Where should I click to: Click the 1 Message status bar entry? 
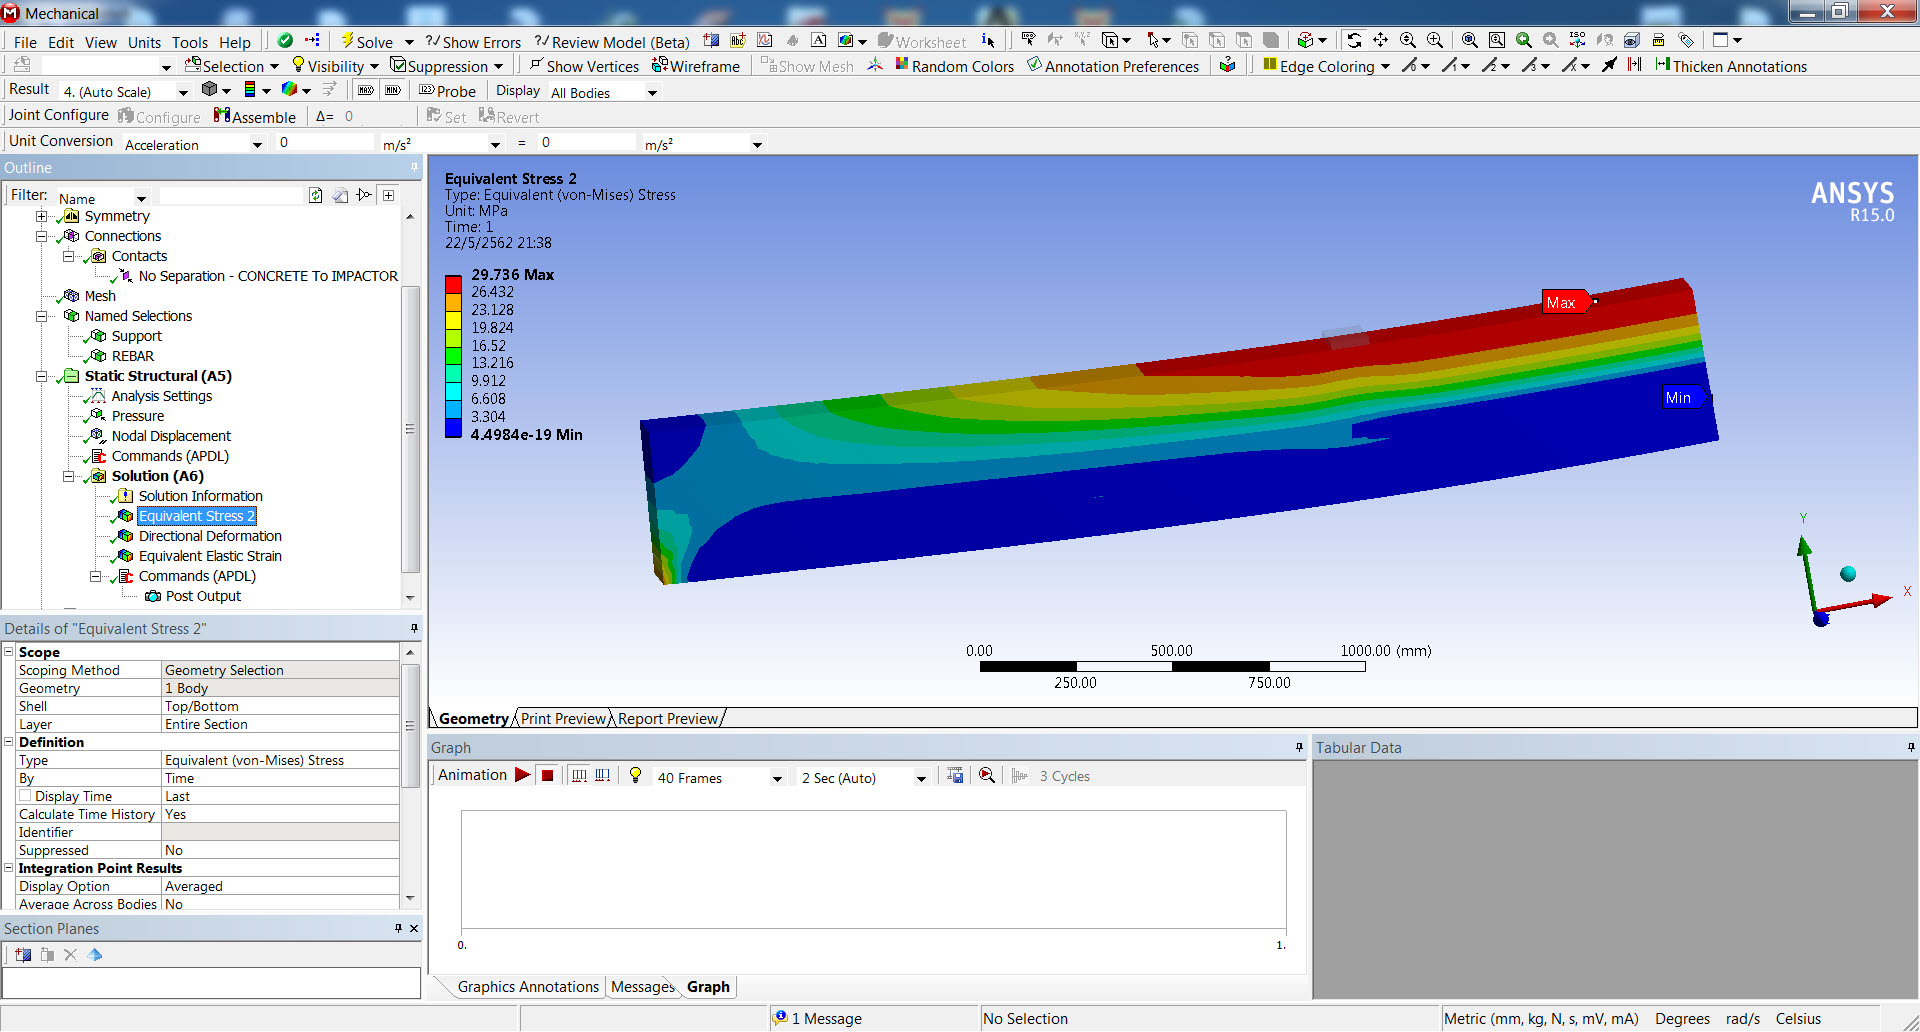click(818, 1018)
